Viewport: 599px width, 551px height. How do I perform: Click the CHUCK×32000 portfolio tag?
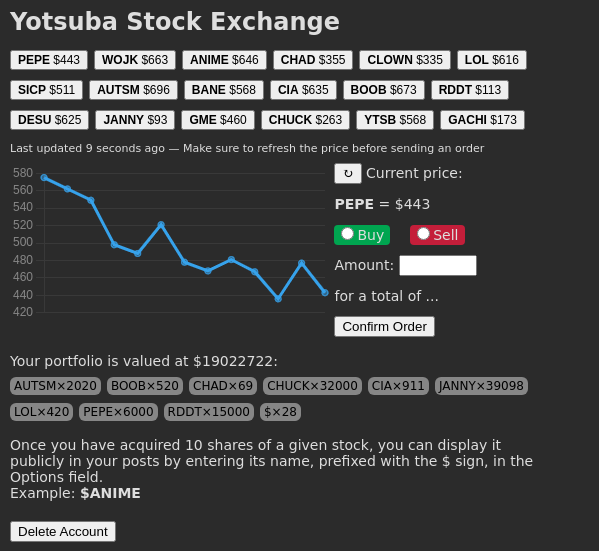[312, 386]
